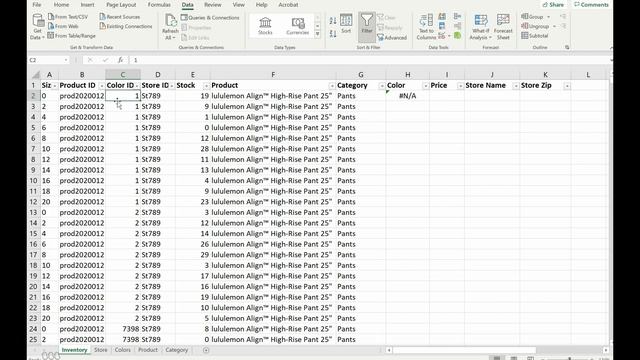Expand the Data Types gallery

point(318,35)
